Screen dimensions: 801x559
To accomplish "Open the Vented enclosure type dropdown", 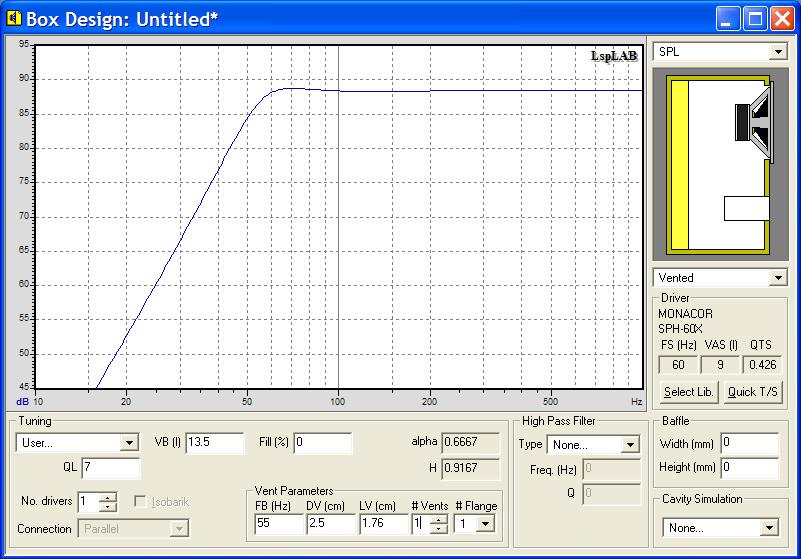I will point(778,278).
